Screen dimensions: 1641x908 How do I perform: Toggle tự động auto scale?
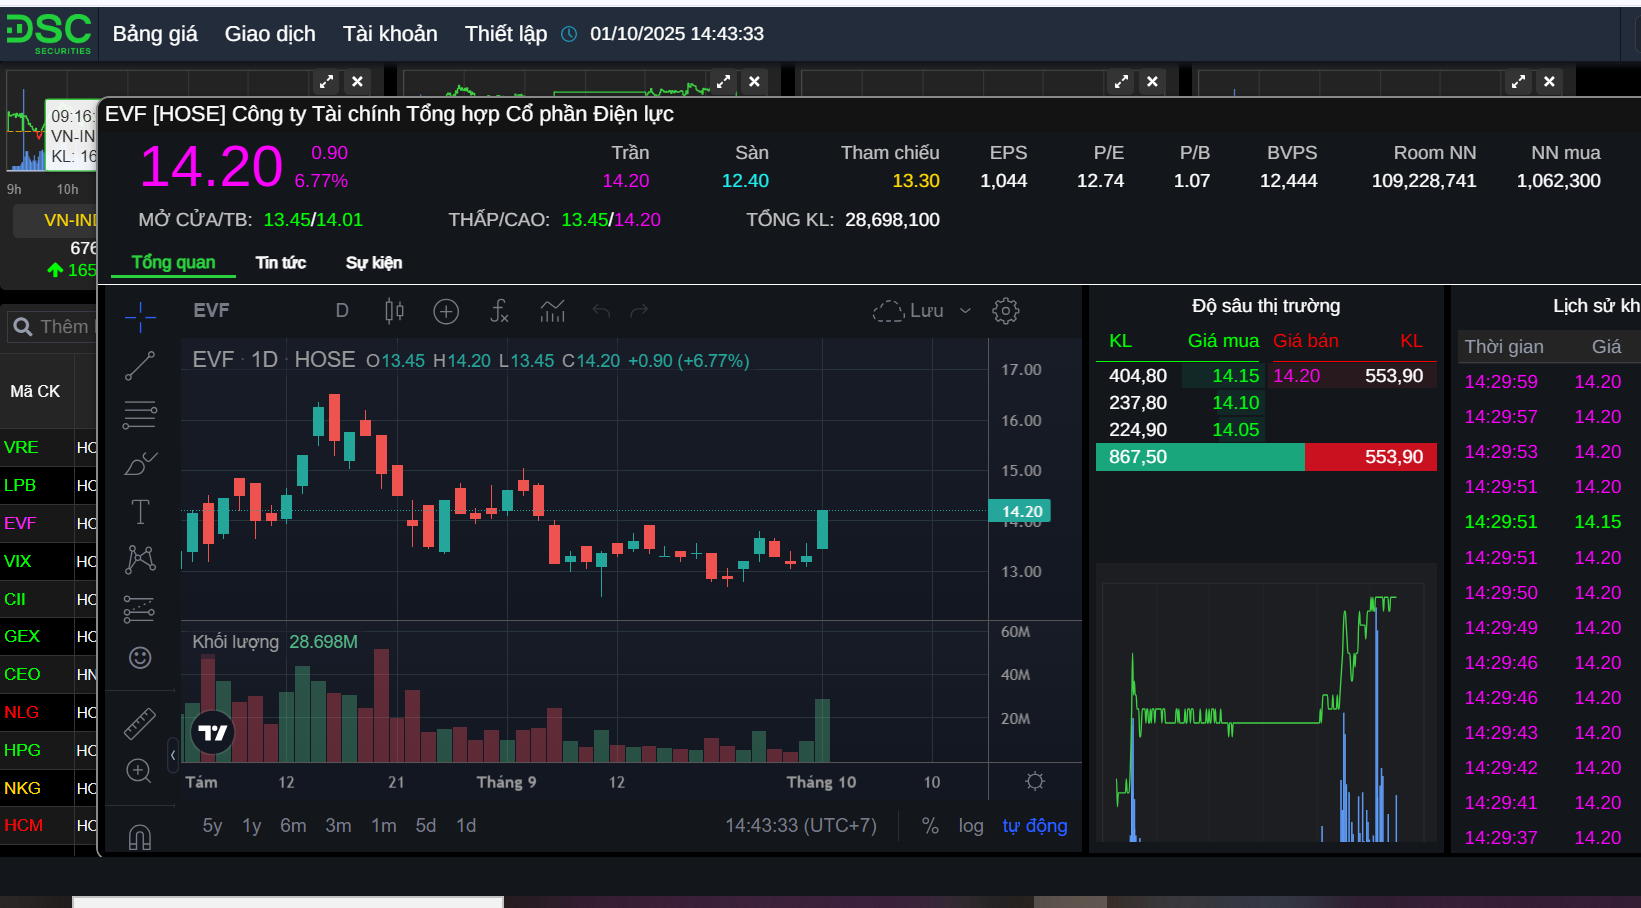(1035, 826)
